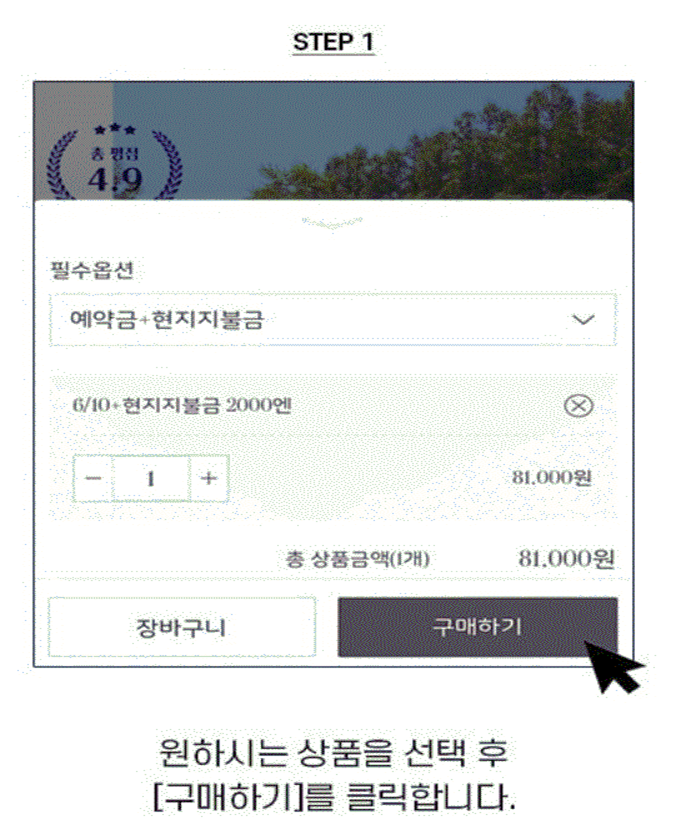The width and height of the screenshot is (686, 825).
Task: Increase quantity with the plus button
Action: (209, 479)
